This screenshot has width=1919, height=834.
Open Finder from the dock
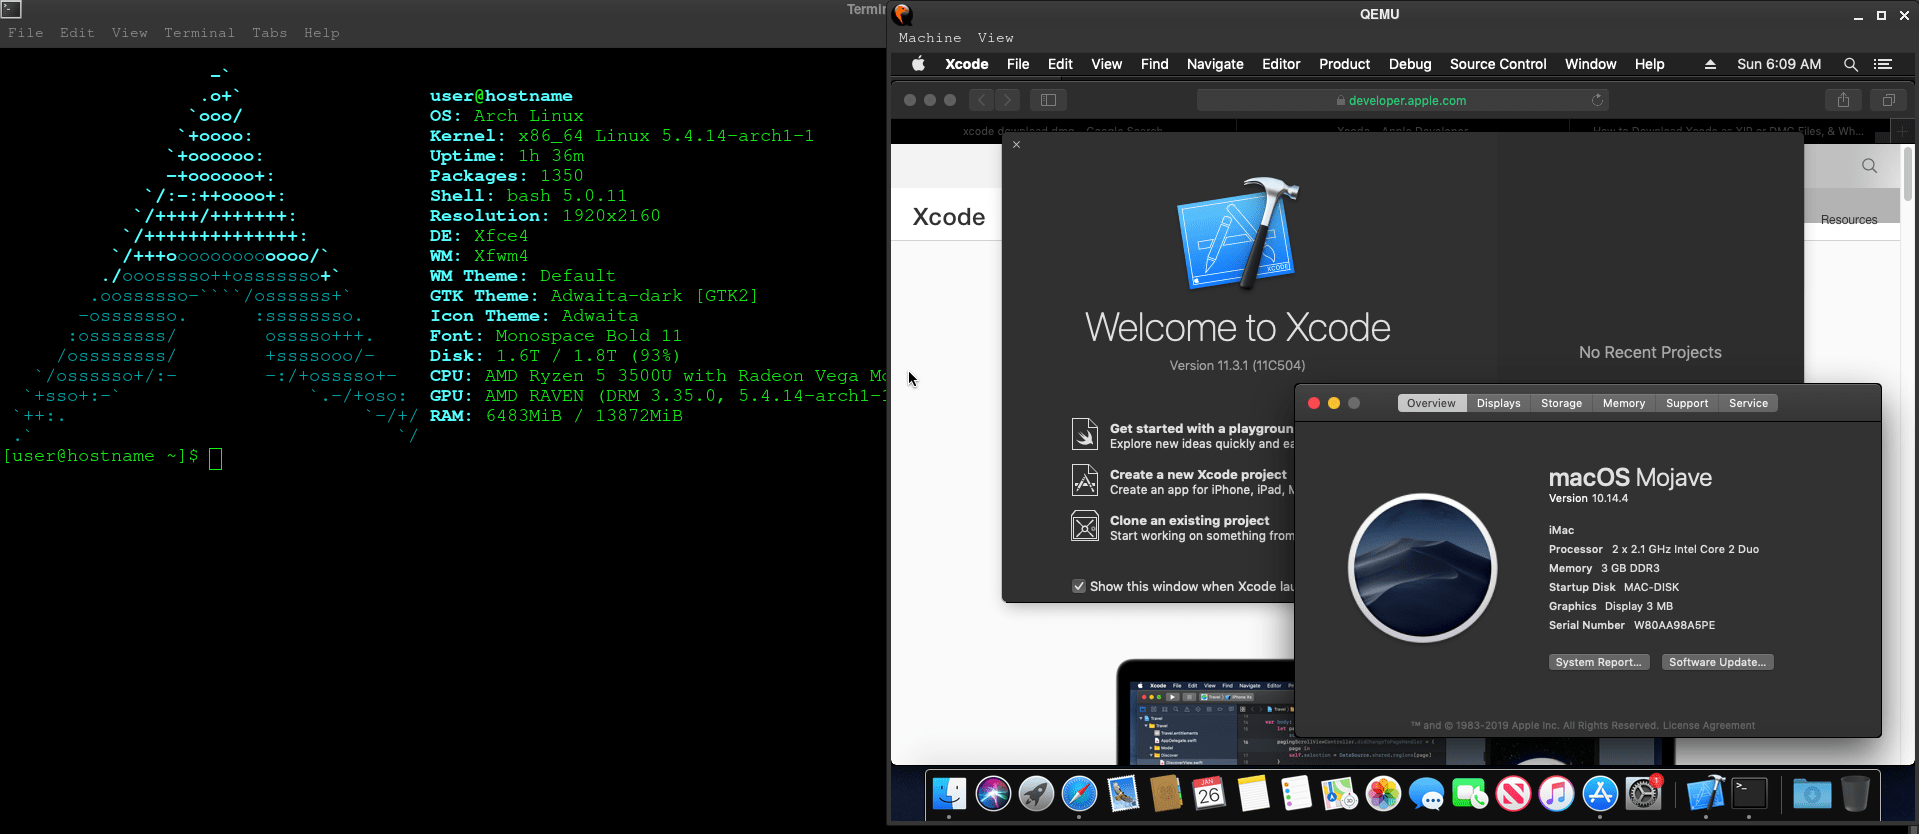pos(949,794)
